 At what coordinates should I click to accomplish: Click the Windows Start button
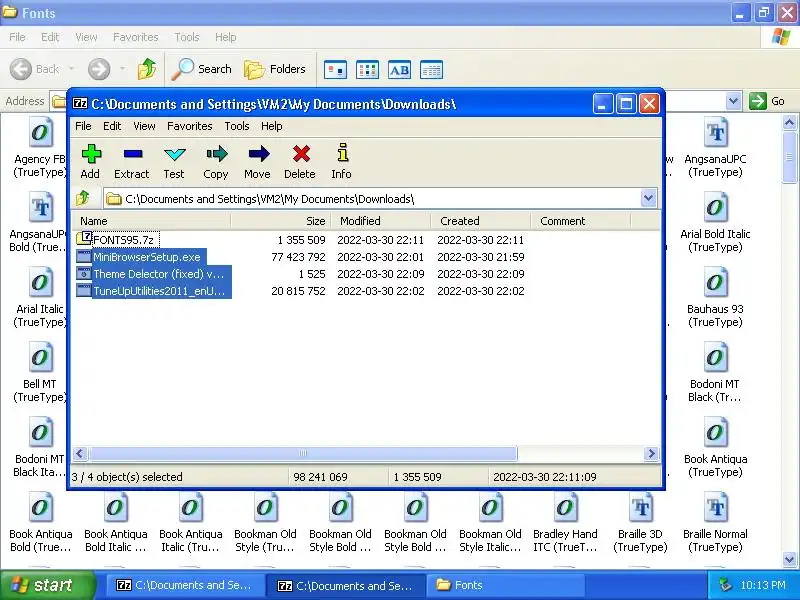[x=48, y=585]
